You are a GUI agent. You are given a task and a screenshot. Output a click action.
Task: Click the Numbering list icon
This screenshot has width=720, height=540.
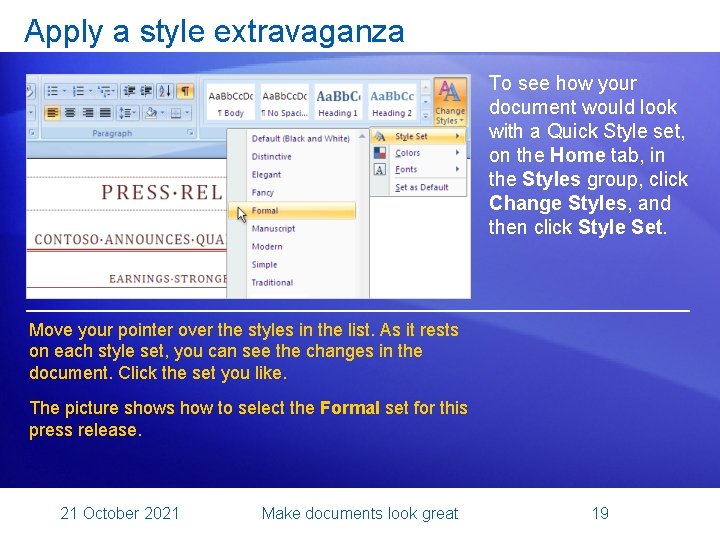[79, 91]
